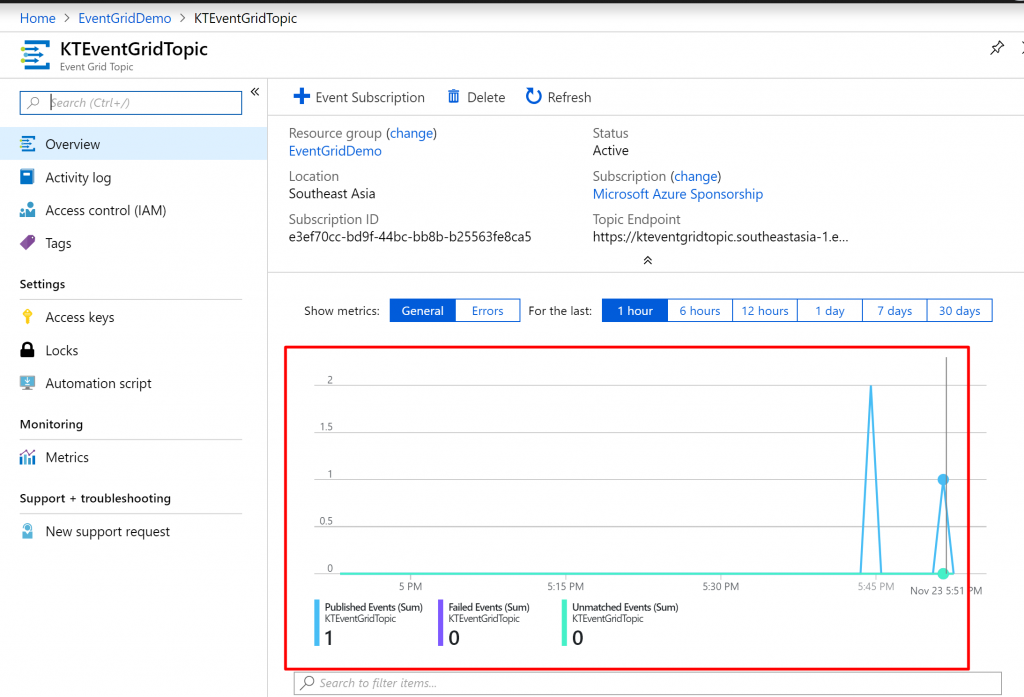Show General metrics

tap(423, 310)
